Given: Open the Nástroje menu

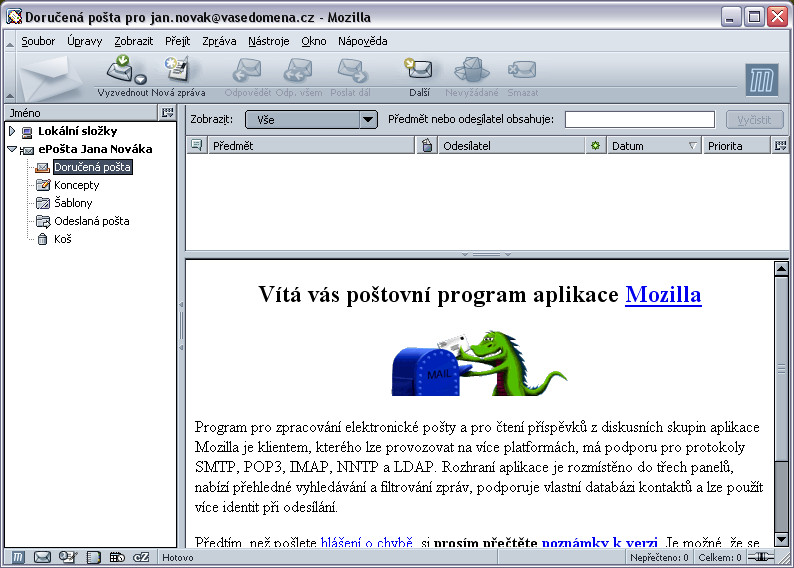Looking at the screenshot, I should [x=268, y=41].
